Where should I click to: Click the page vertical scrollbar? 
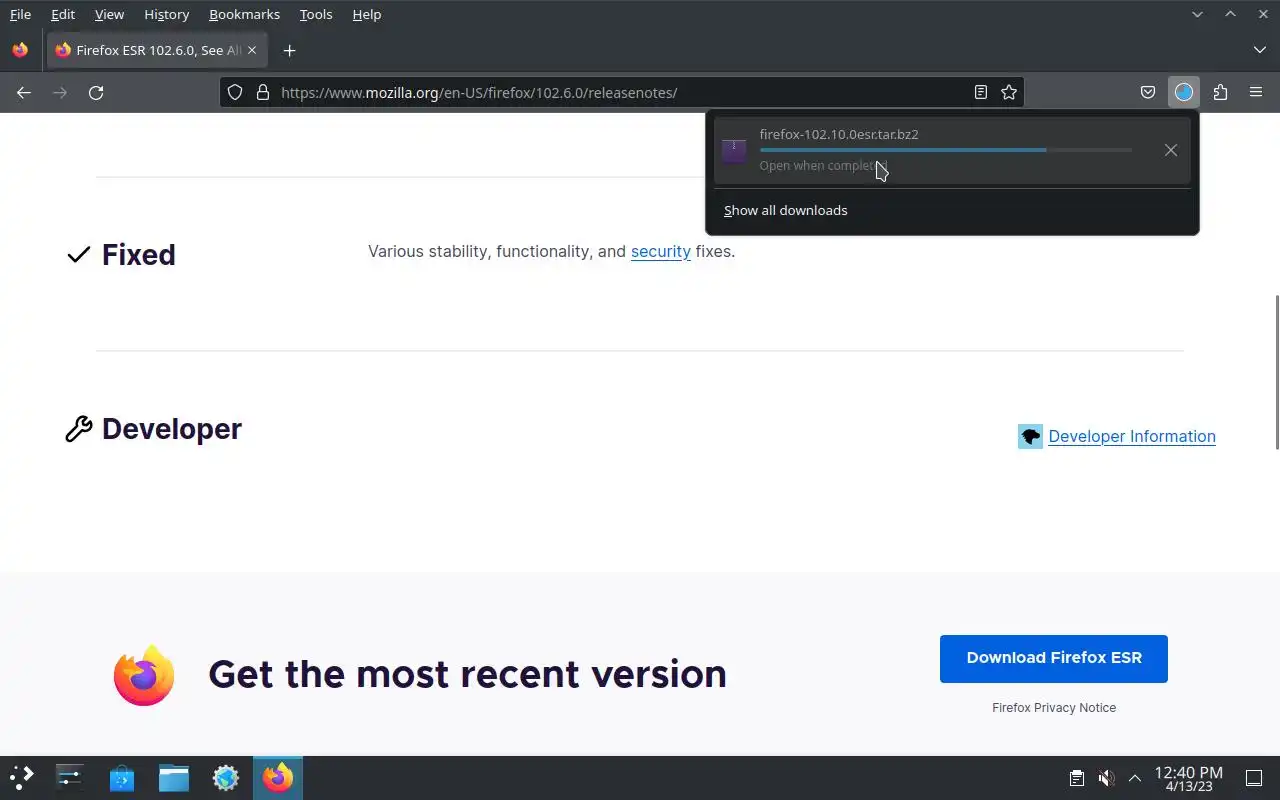1276,372
